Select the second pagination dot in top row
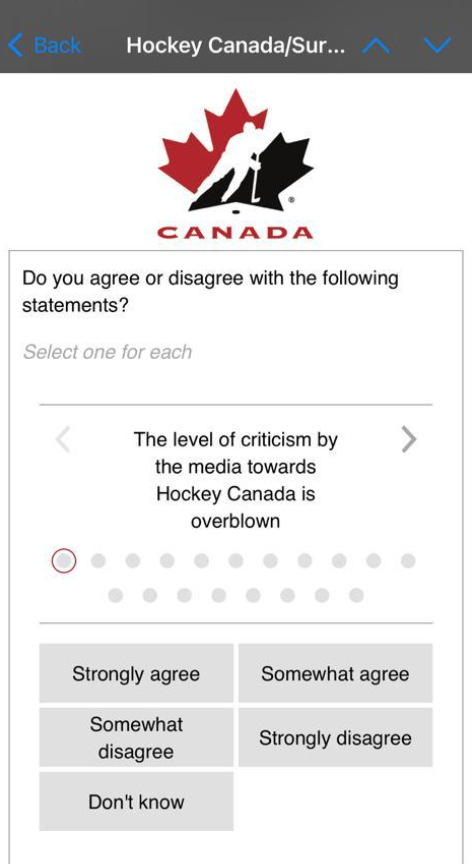The width and height of the screenshot is (472, 864). [x=98, y=561]
